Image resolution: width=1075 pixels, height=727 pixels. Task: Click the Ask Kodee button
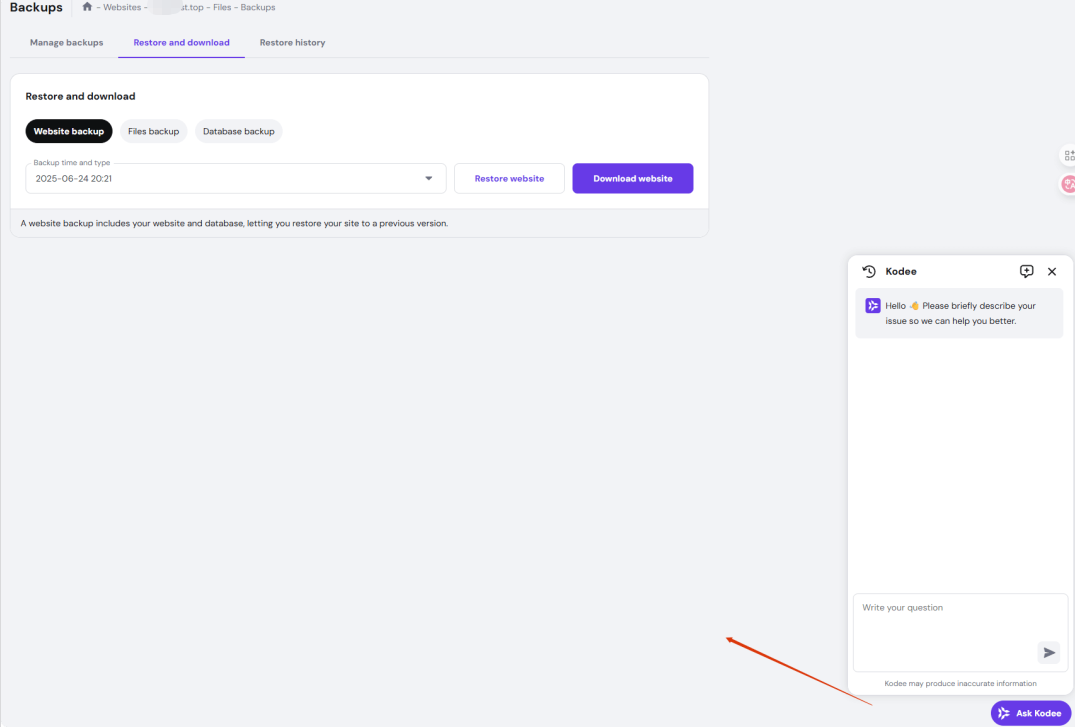pos(1030,713)
